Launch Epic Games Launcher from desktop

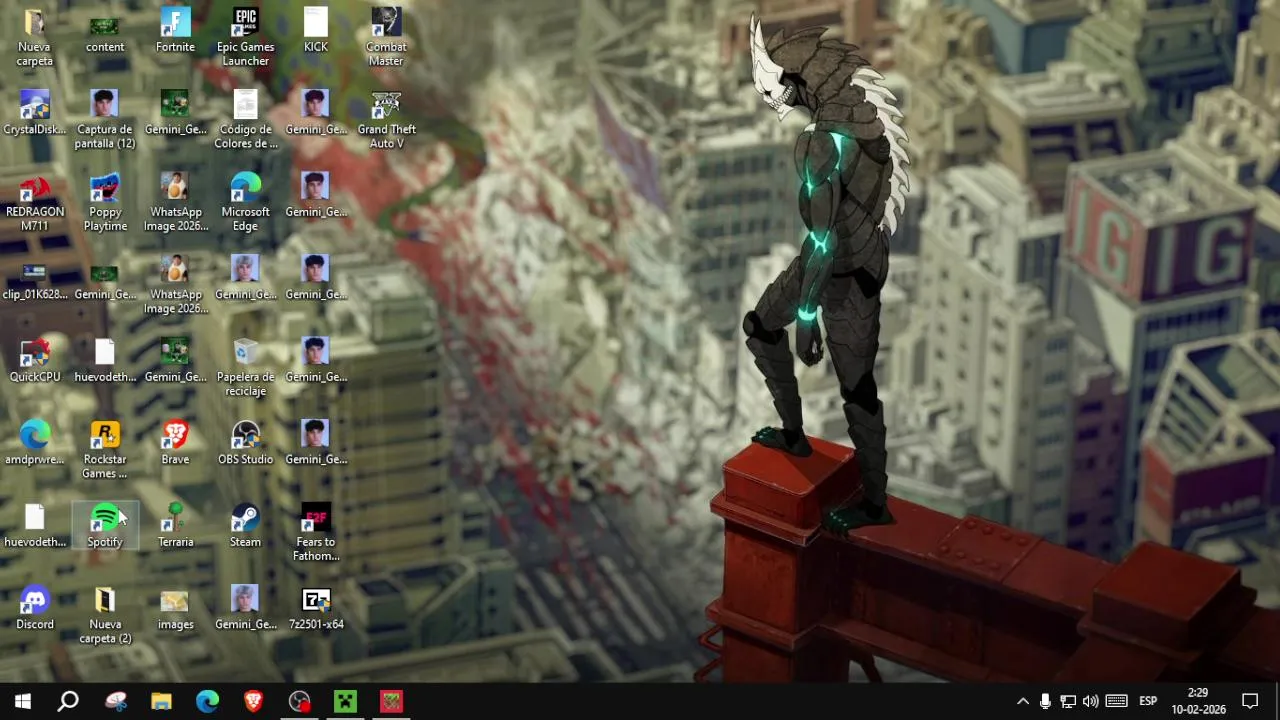tap(245, 36)
